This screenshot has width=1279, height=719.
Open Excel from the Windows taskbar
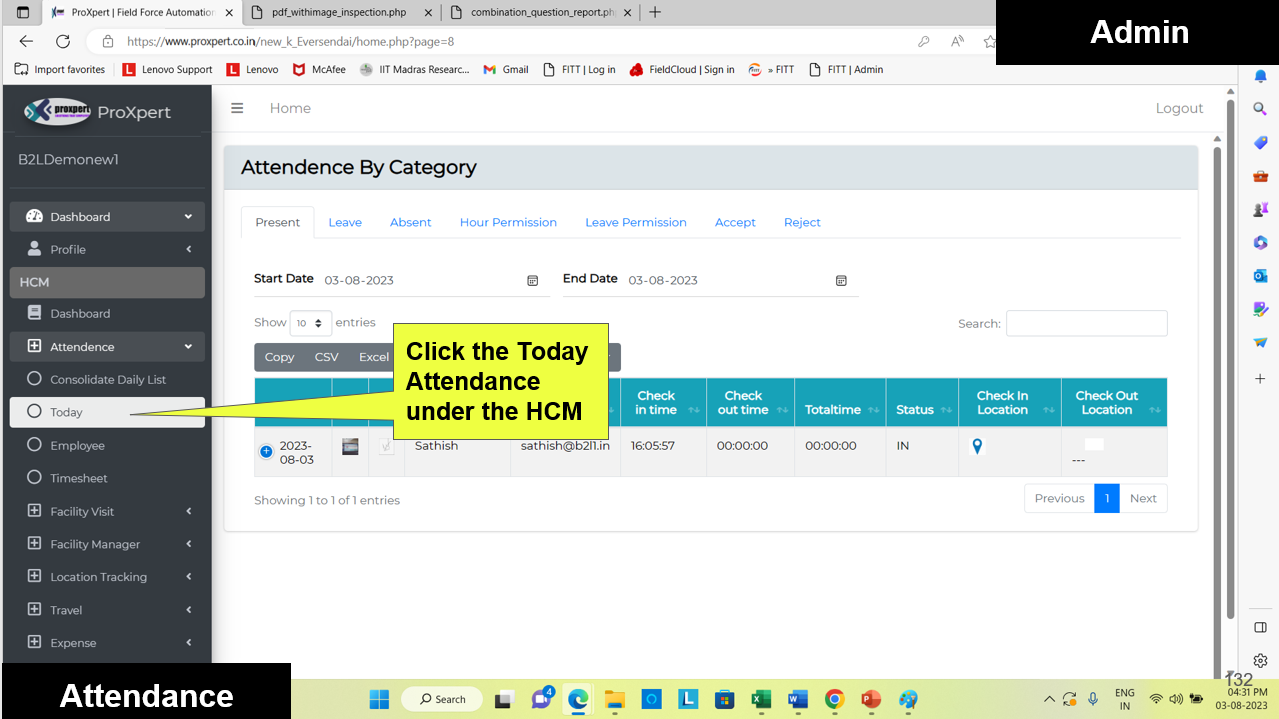click(x=760, y=699)
